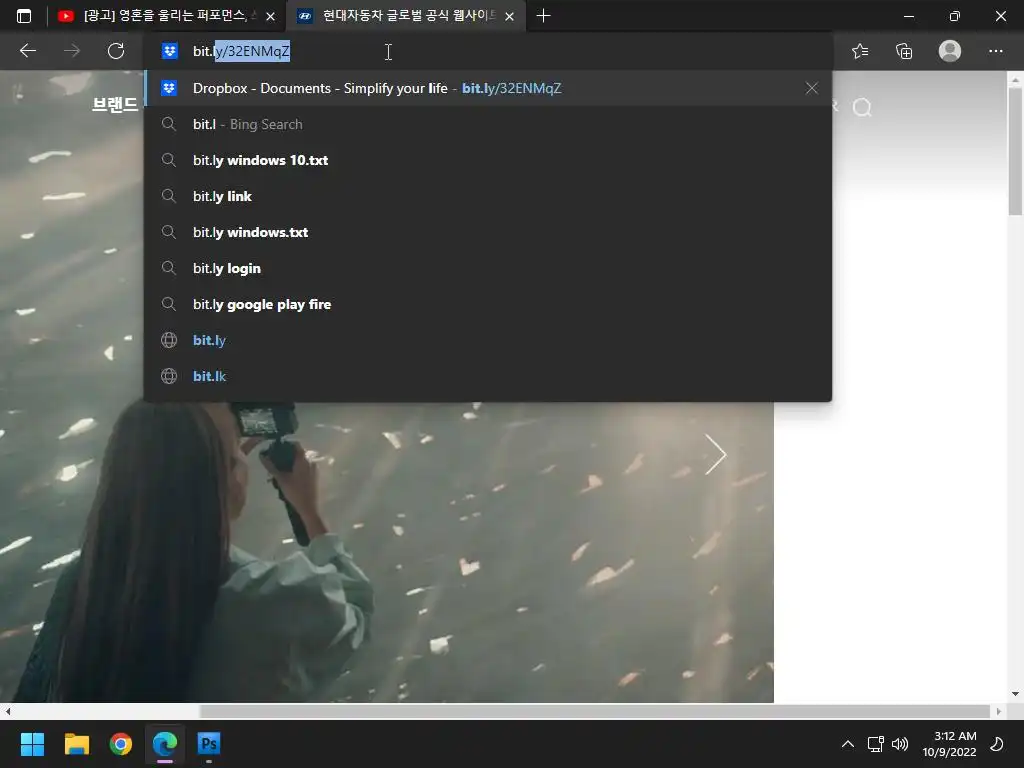The image size is (1024, 768).
Task: Choose suggestion bit.ly windows.txt
Action: [488, 232]
